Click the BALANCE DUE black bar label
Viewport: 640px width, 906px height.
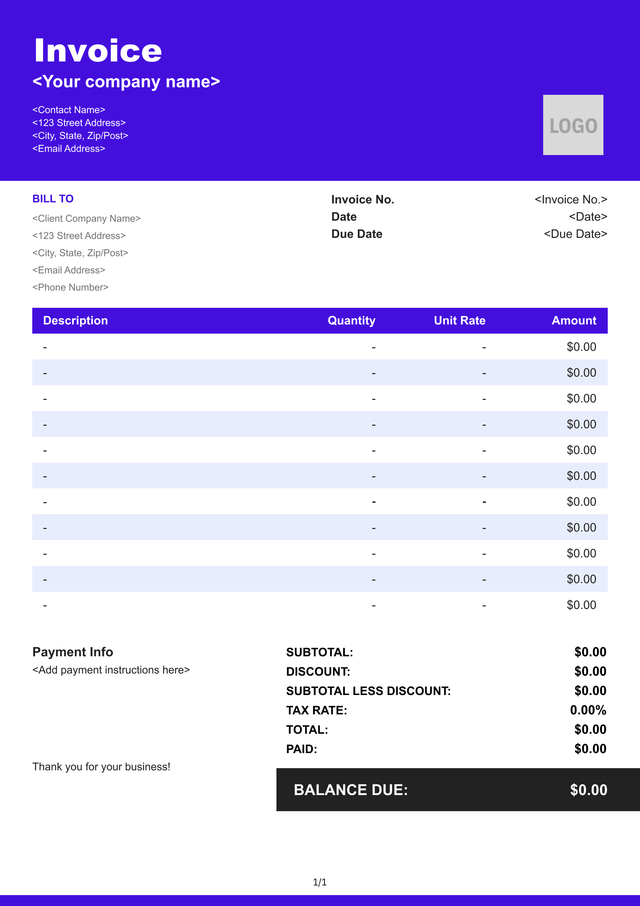pos(351,790)
